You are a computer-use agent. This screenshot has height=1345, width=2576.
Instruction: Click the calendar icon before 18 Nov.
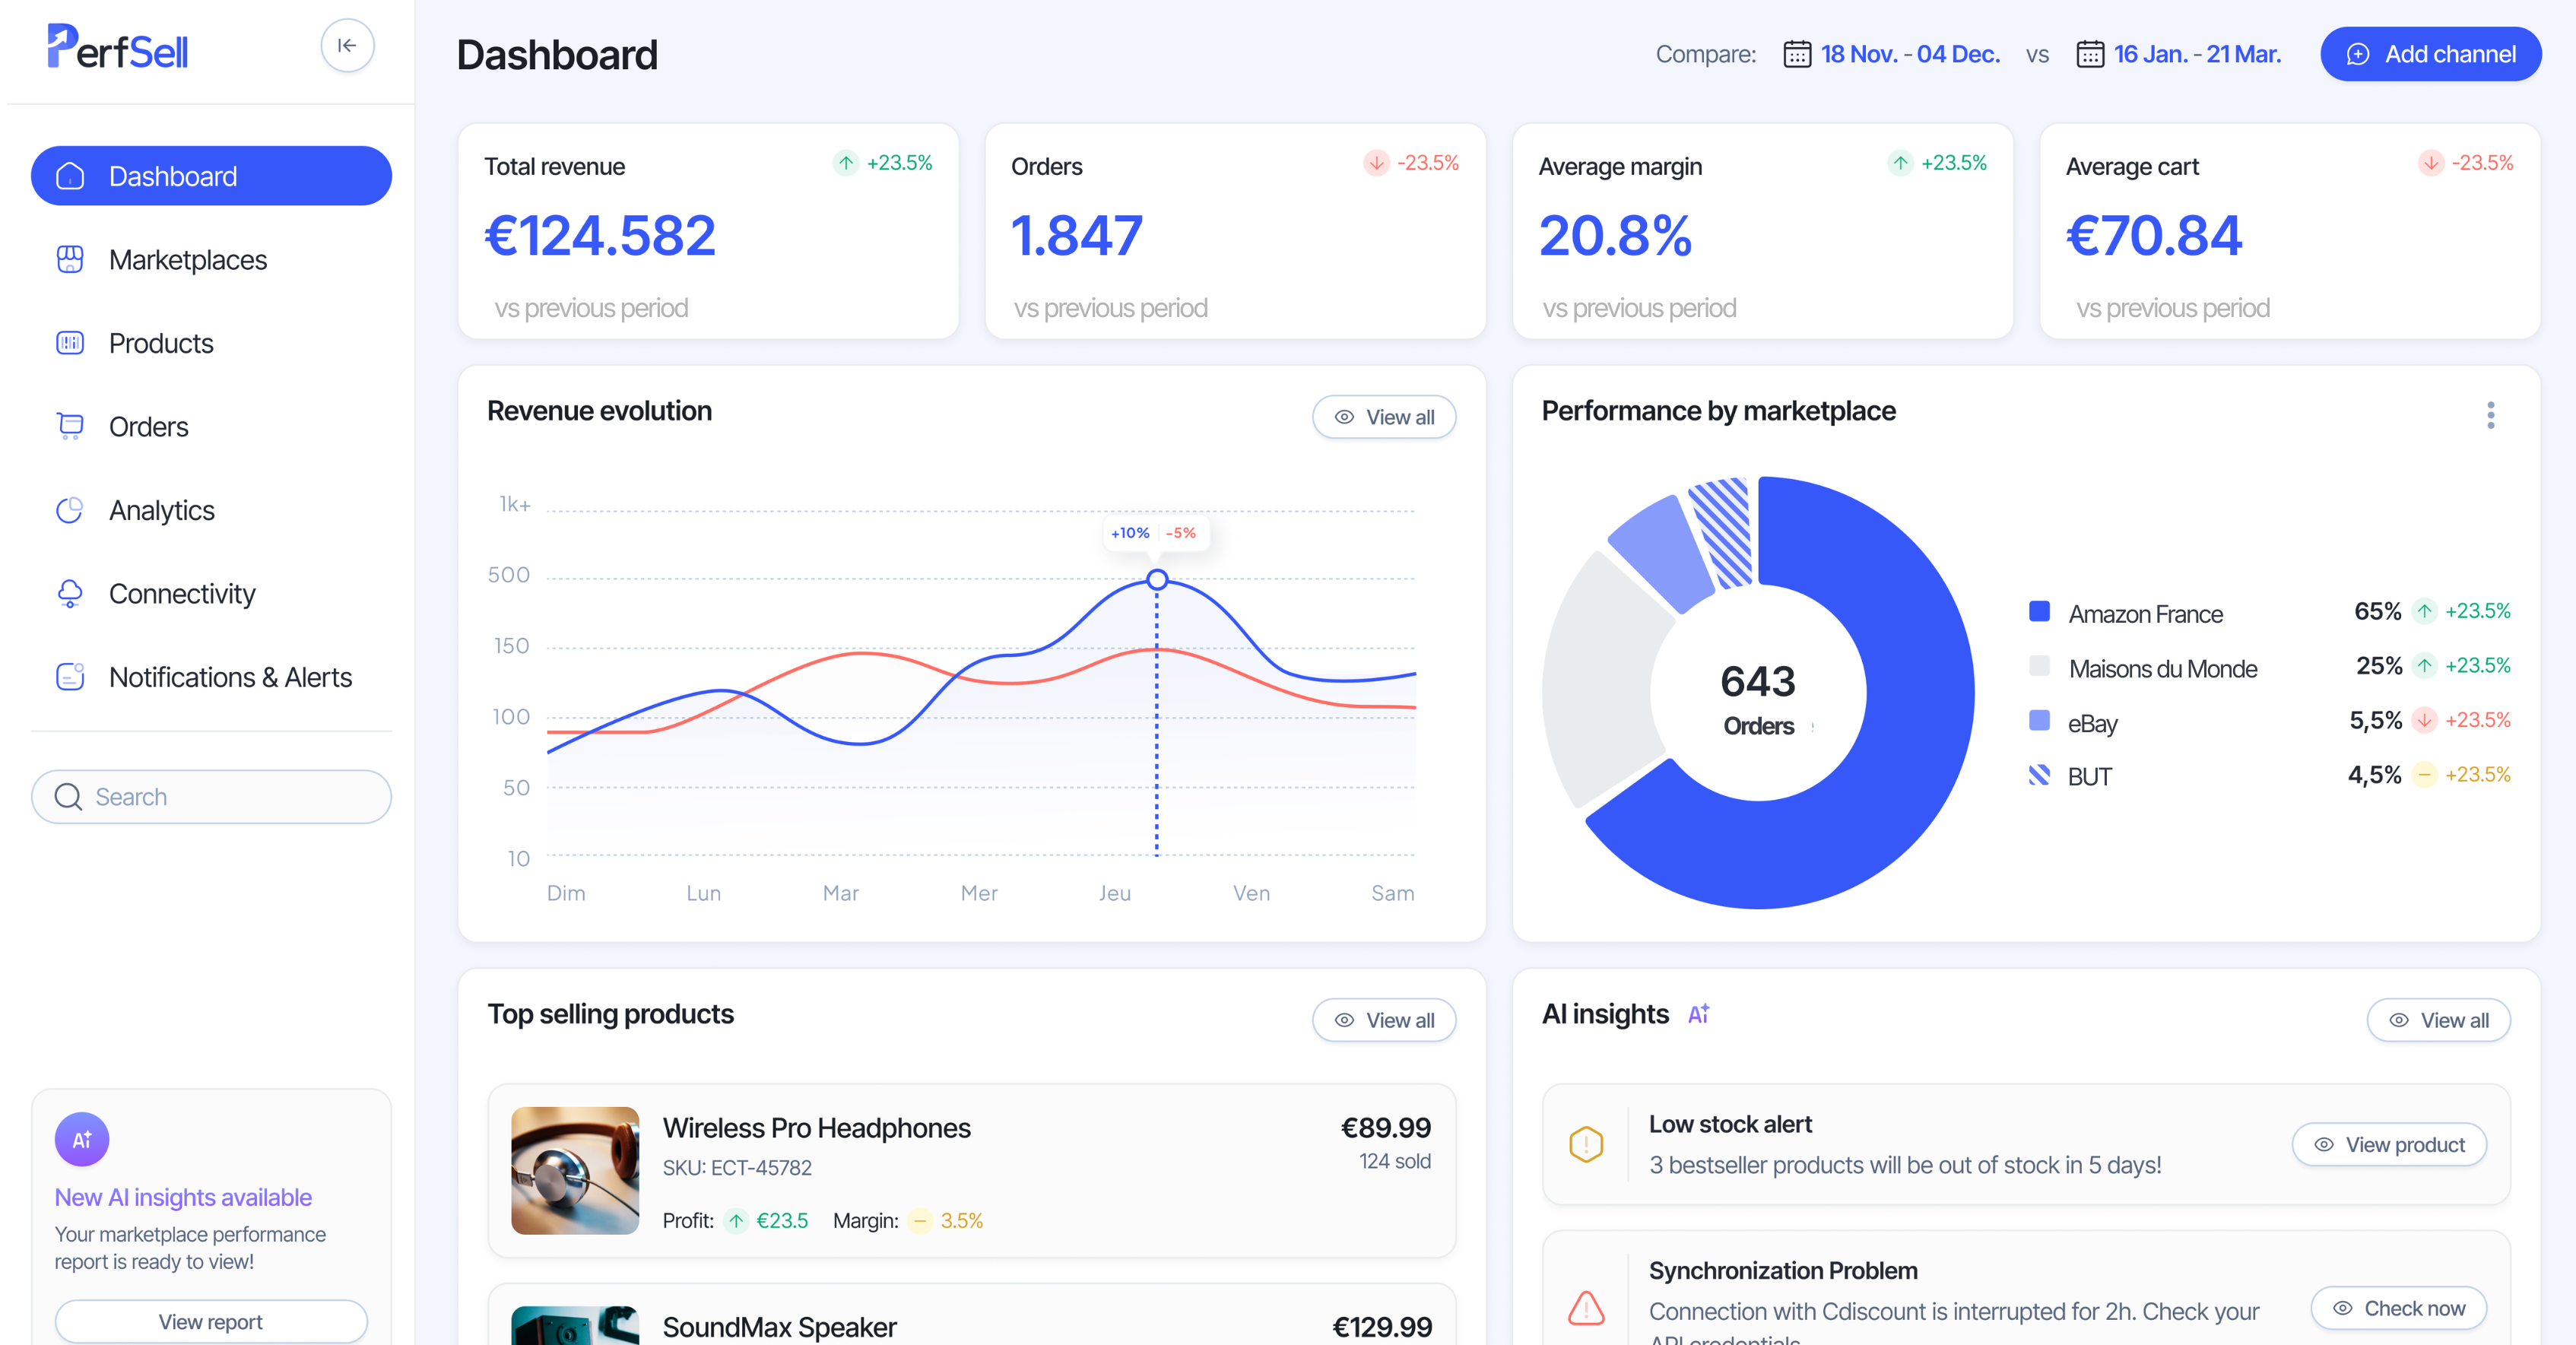[1797, 54]
